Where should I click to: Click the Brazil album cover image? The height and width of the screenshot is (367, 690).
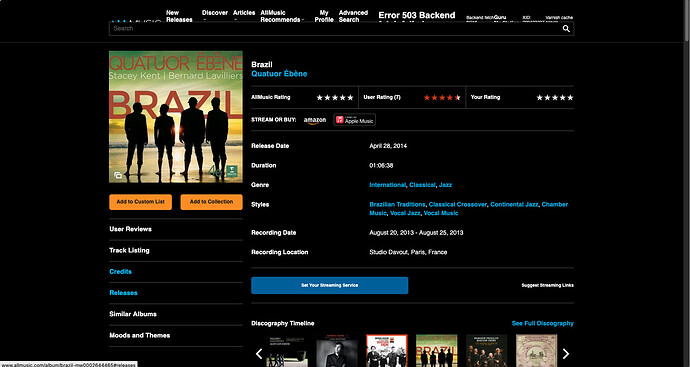pos(176,117)
